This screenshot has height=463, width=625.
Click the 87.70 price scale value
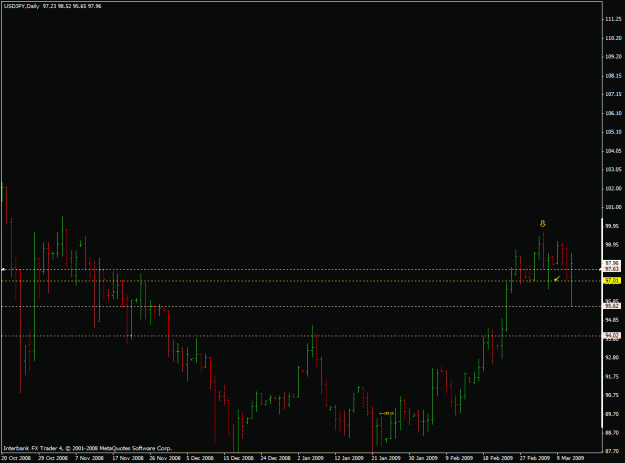[612, 451]
